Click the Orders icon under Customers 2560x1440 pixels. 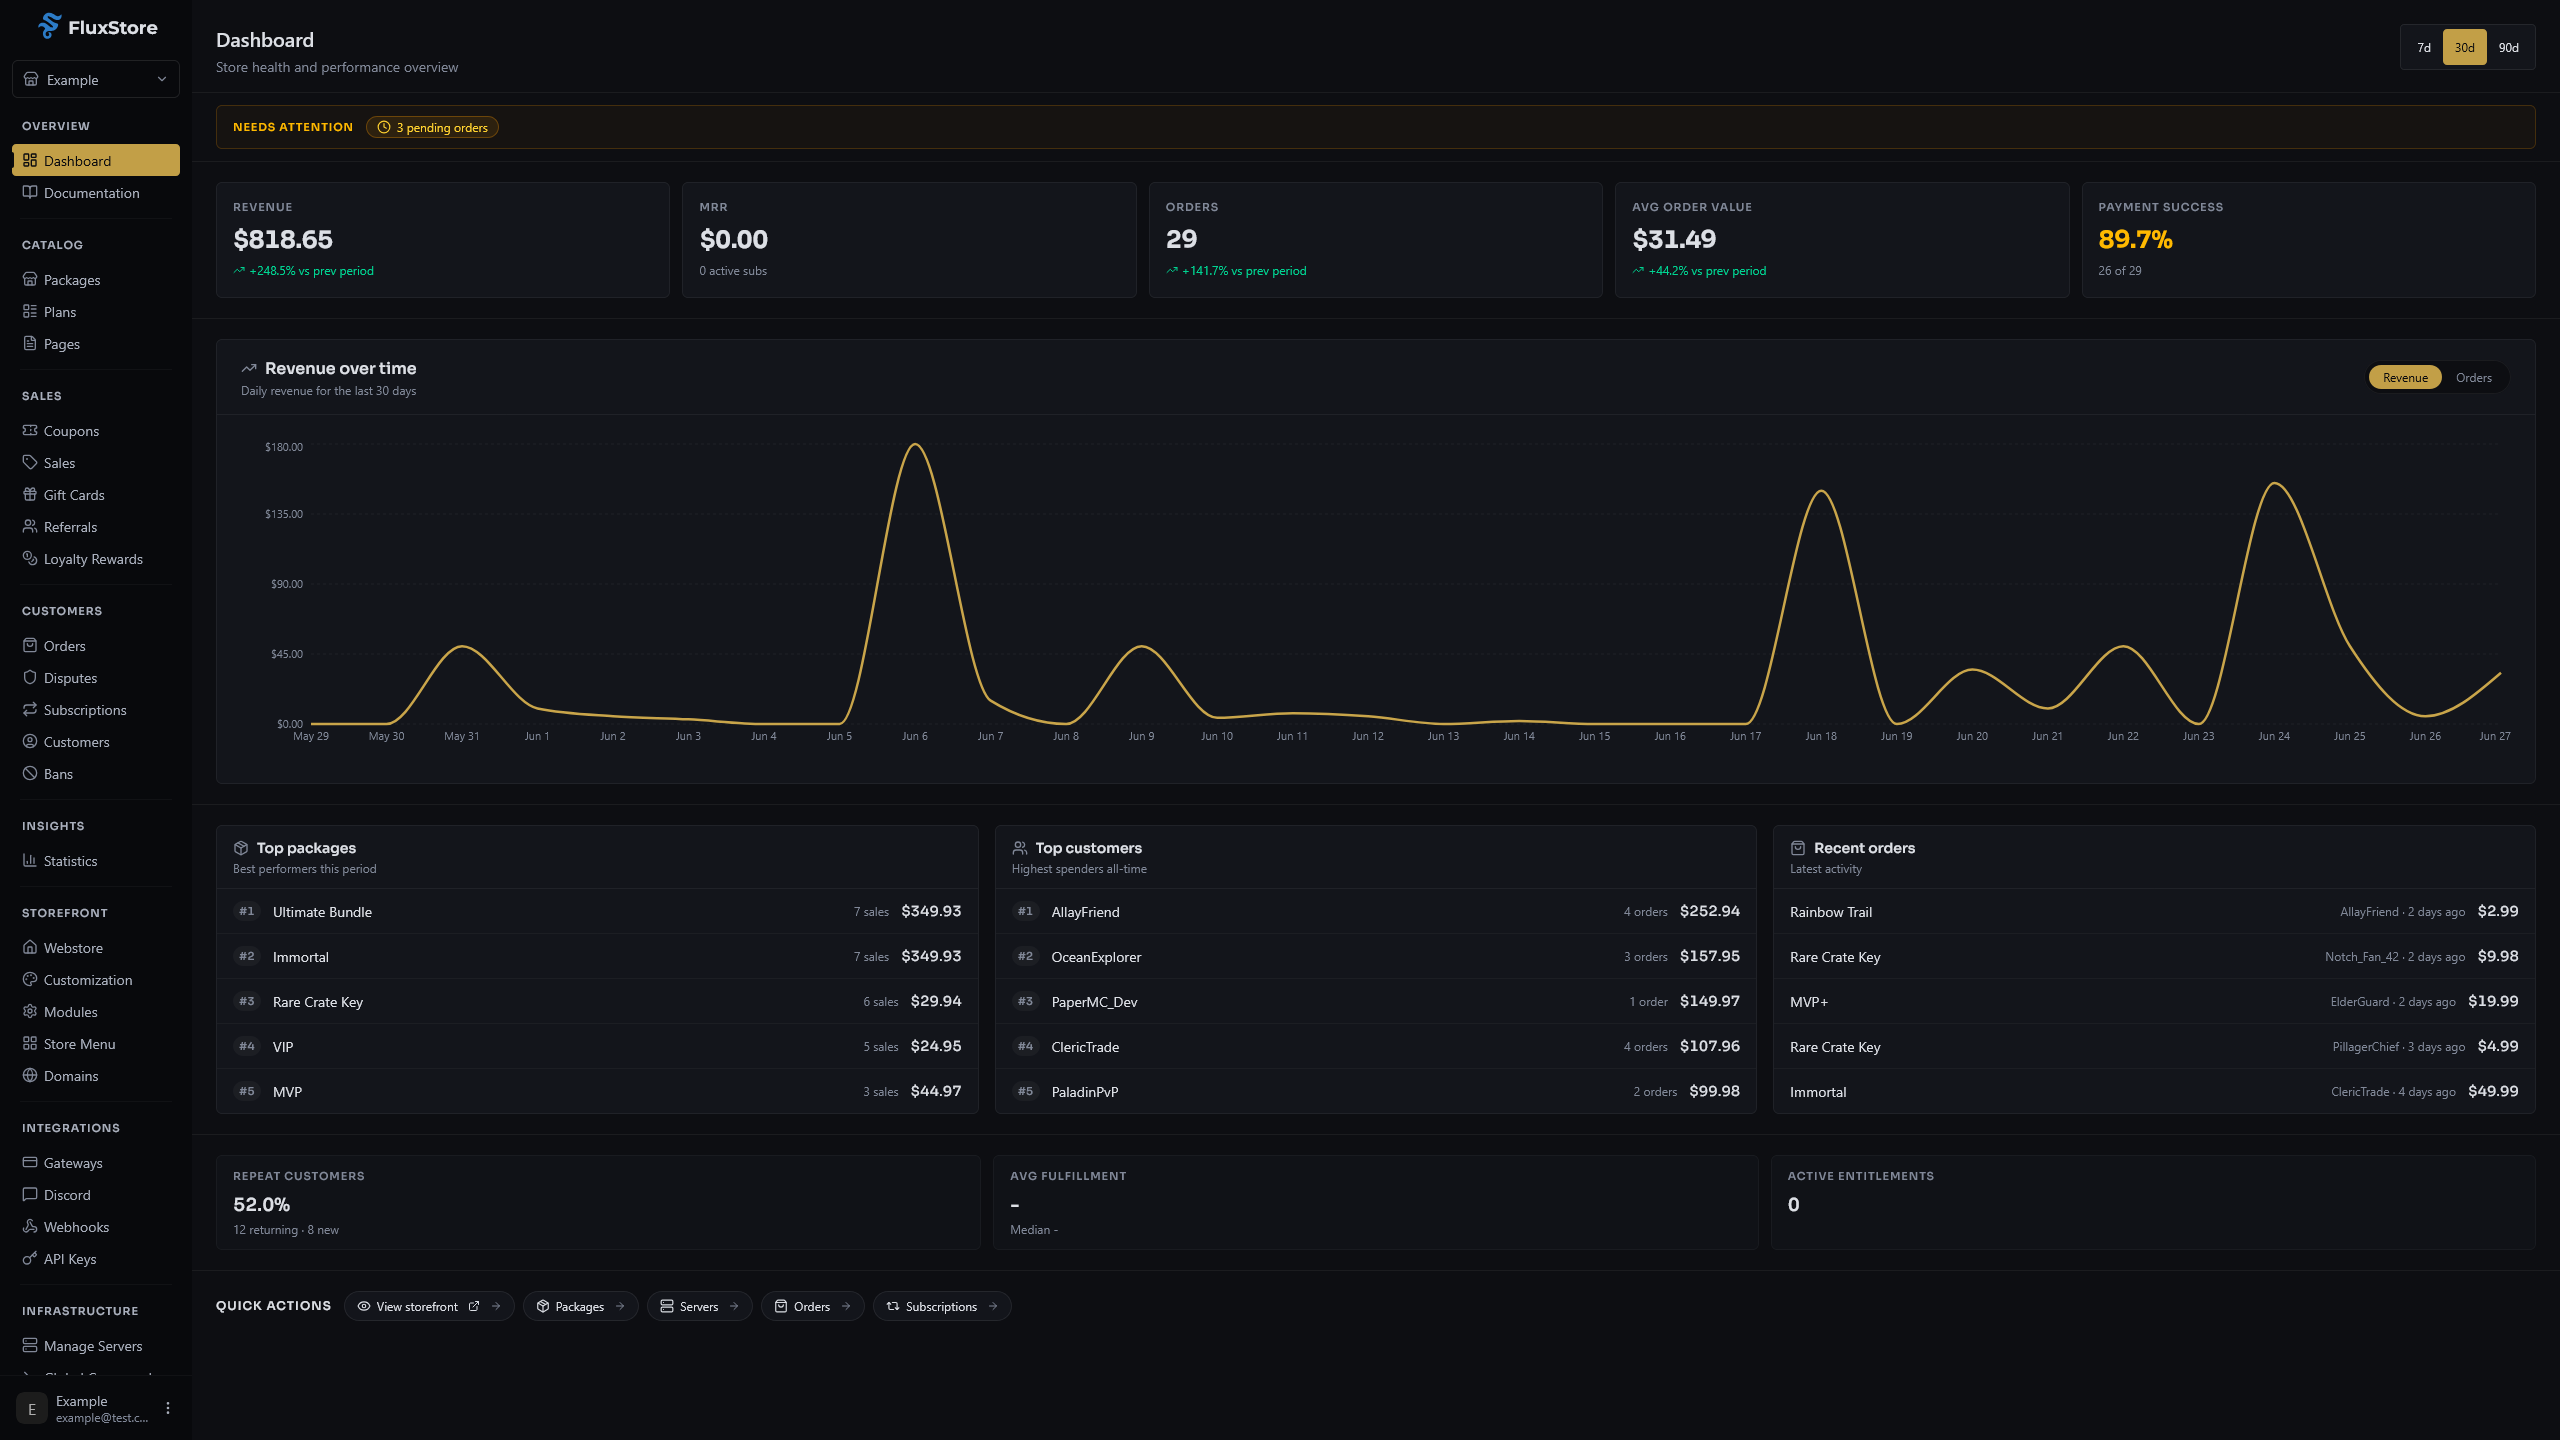[30, 646]
